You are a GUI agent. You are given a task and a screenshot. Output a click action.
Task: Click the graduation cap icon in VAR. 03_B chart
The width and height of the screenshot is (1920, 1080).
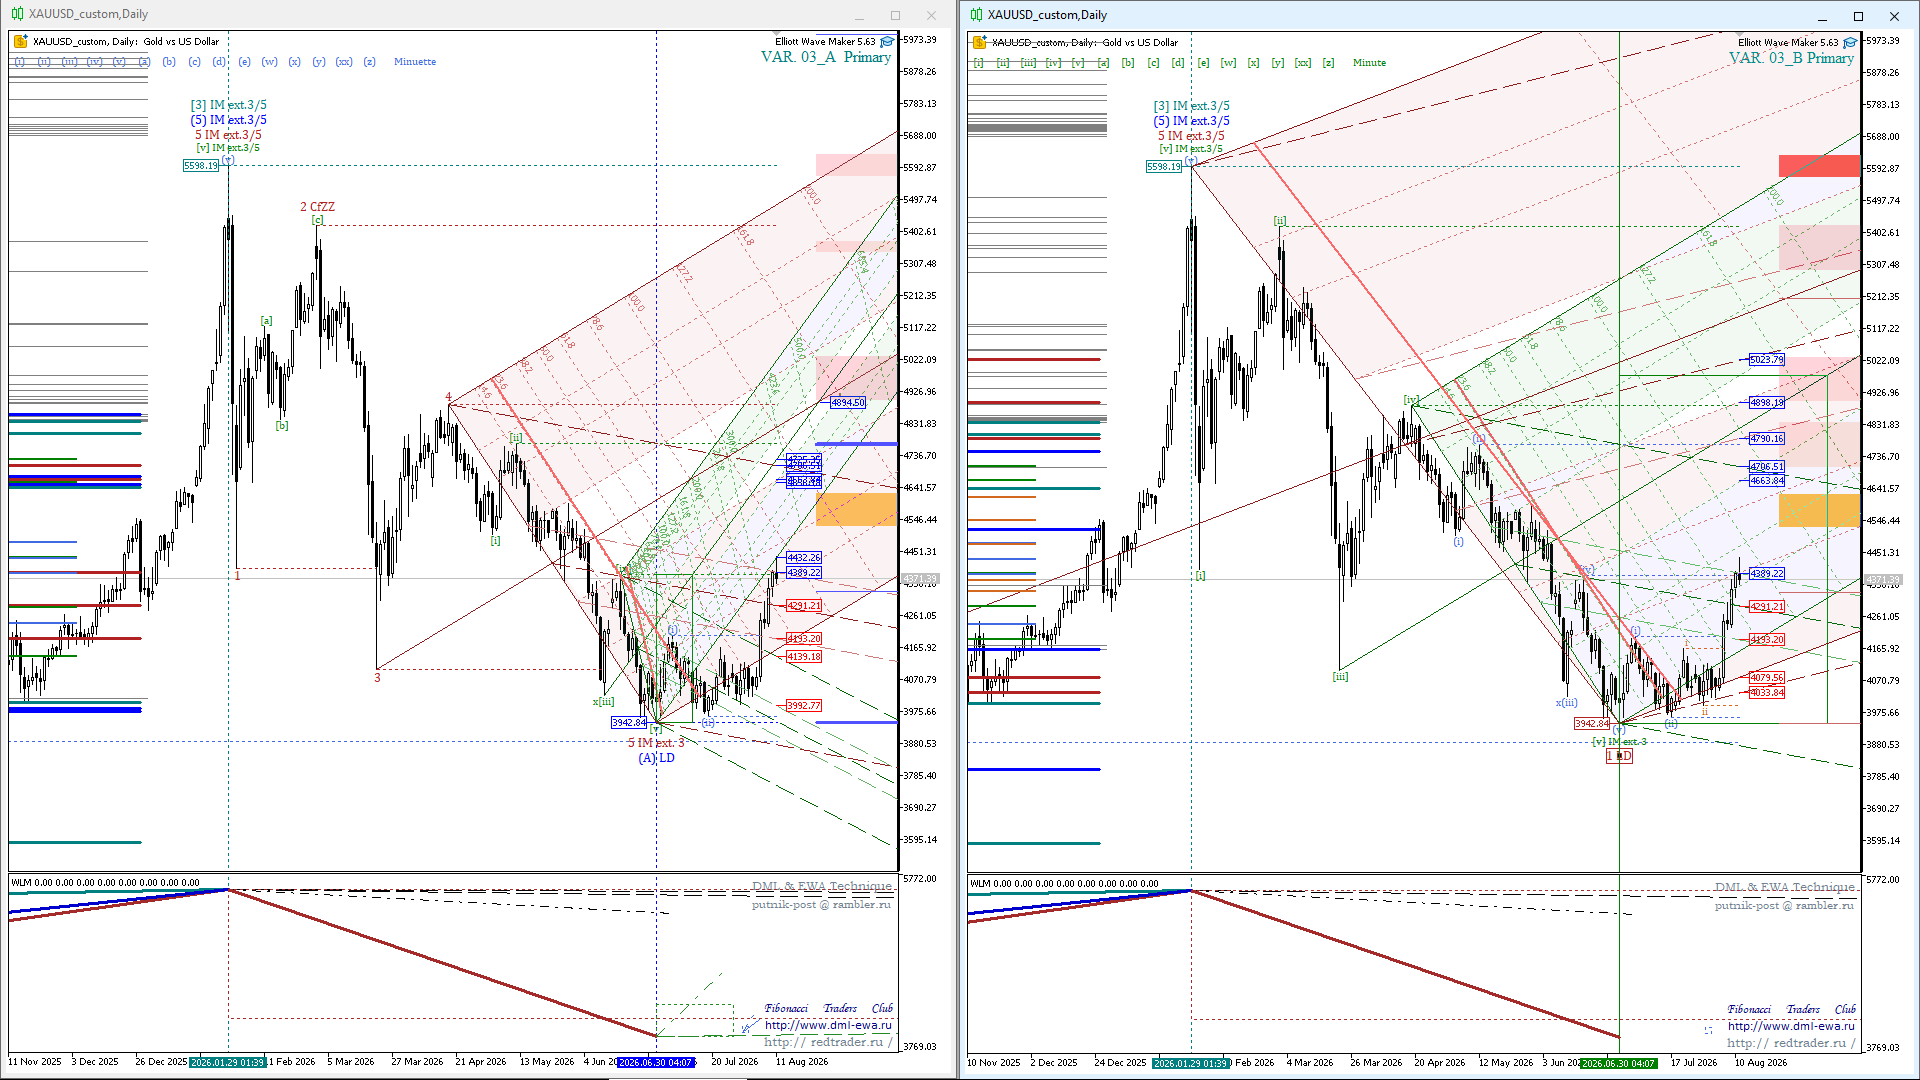1850,43
